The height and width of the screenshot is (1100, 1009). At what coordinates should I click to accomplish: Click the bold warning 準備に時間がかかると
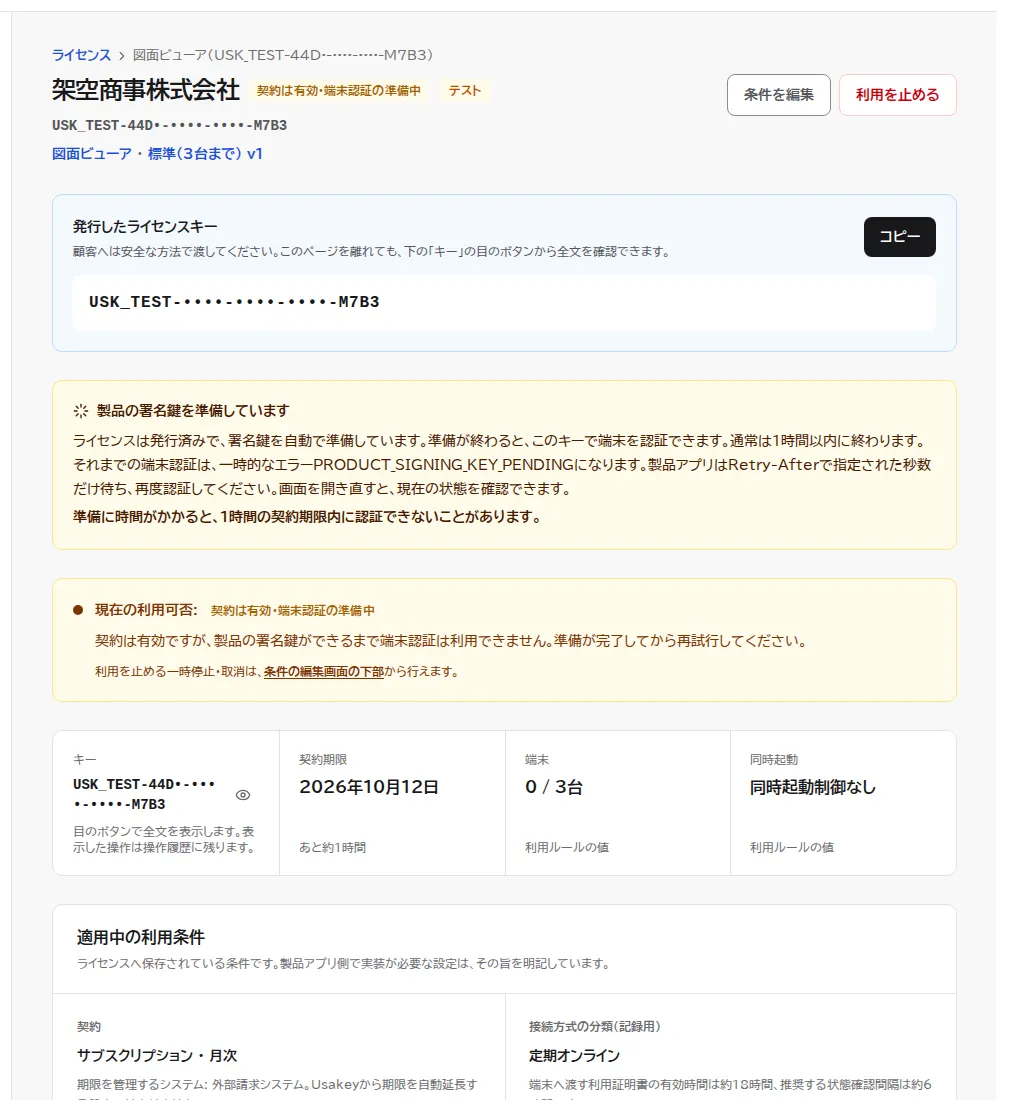(307, 517)
